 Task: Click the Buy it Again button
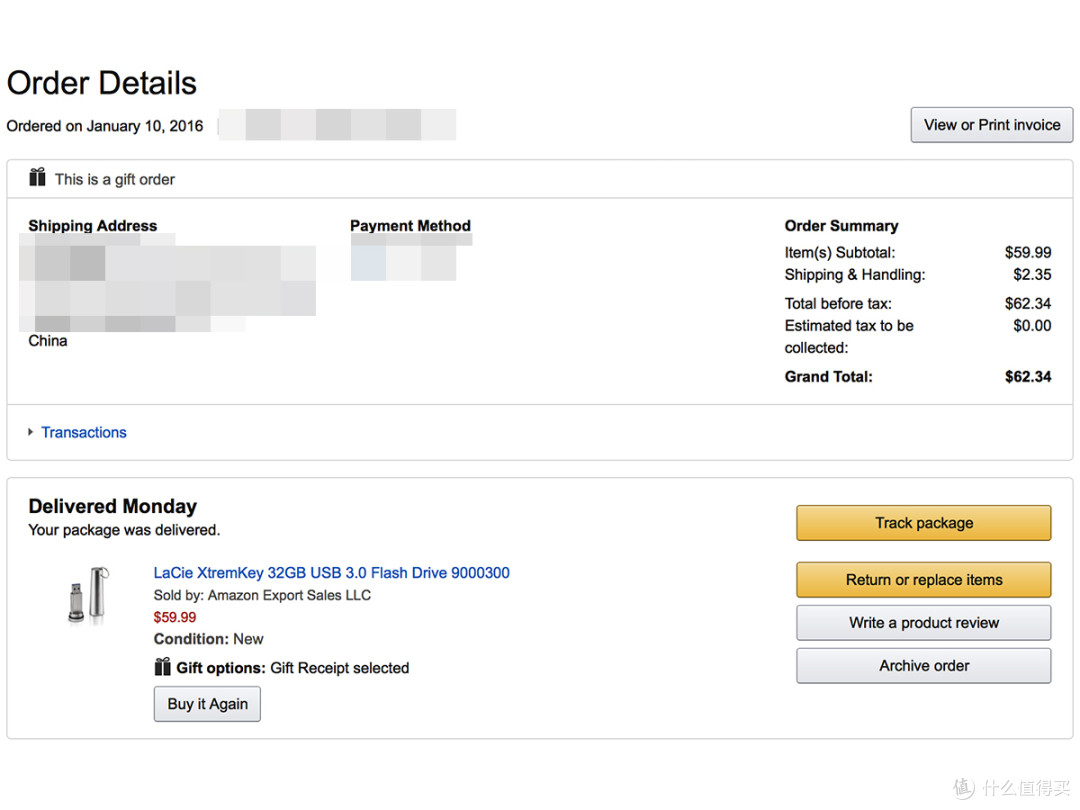pos(207,704)
